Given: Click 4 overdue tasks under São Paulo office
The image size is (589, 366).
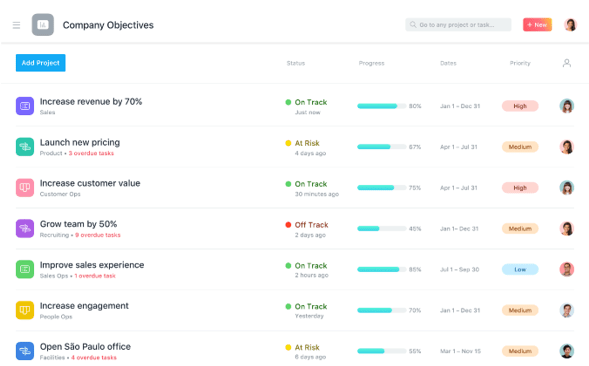Looking at the screenshot, I should [x=94, y=357].
